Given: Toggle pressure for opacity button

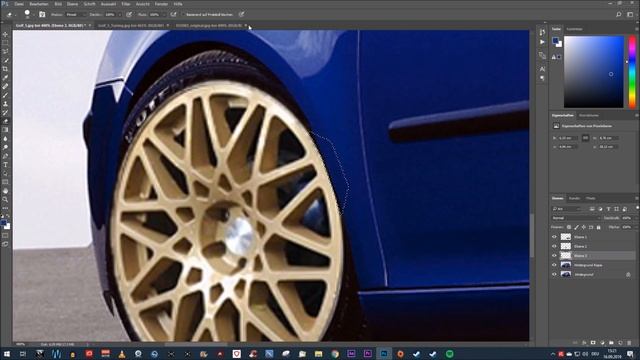Looking at the screenshot, I should point(129,14).
